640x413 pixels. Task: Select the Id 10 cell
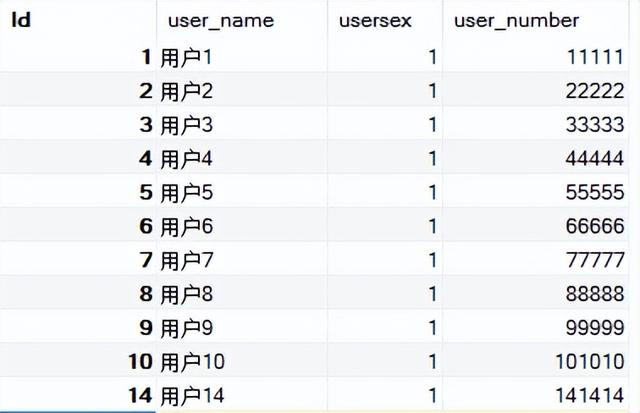coord(78,361)
